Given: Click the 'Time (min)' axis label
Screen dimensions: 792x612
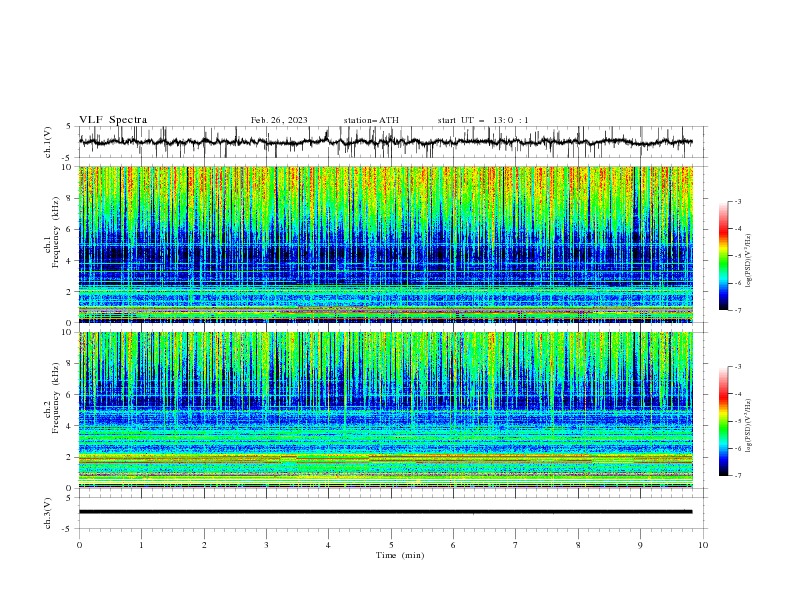Looking at the screenshot, I should pyautogui.click(x=400, y=555).
